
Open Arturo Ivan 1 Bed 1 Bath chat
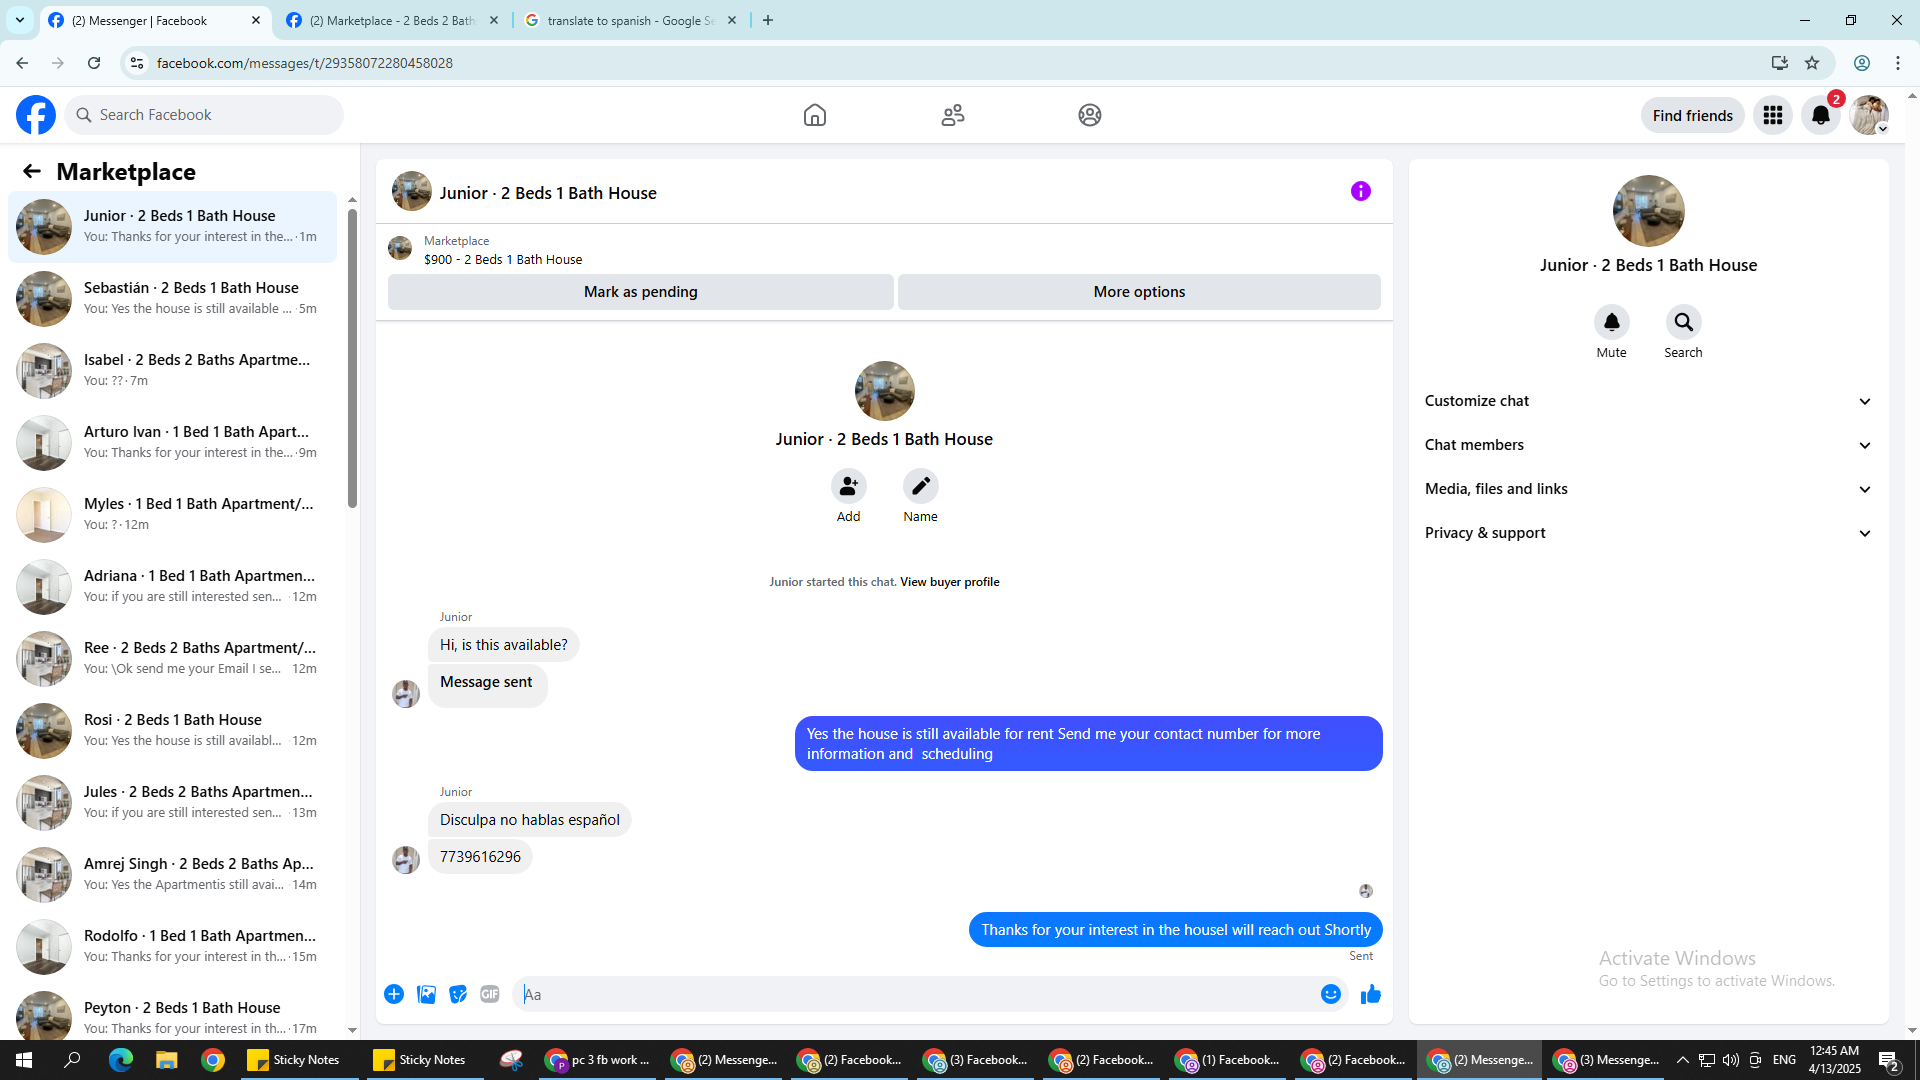173,442
